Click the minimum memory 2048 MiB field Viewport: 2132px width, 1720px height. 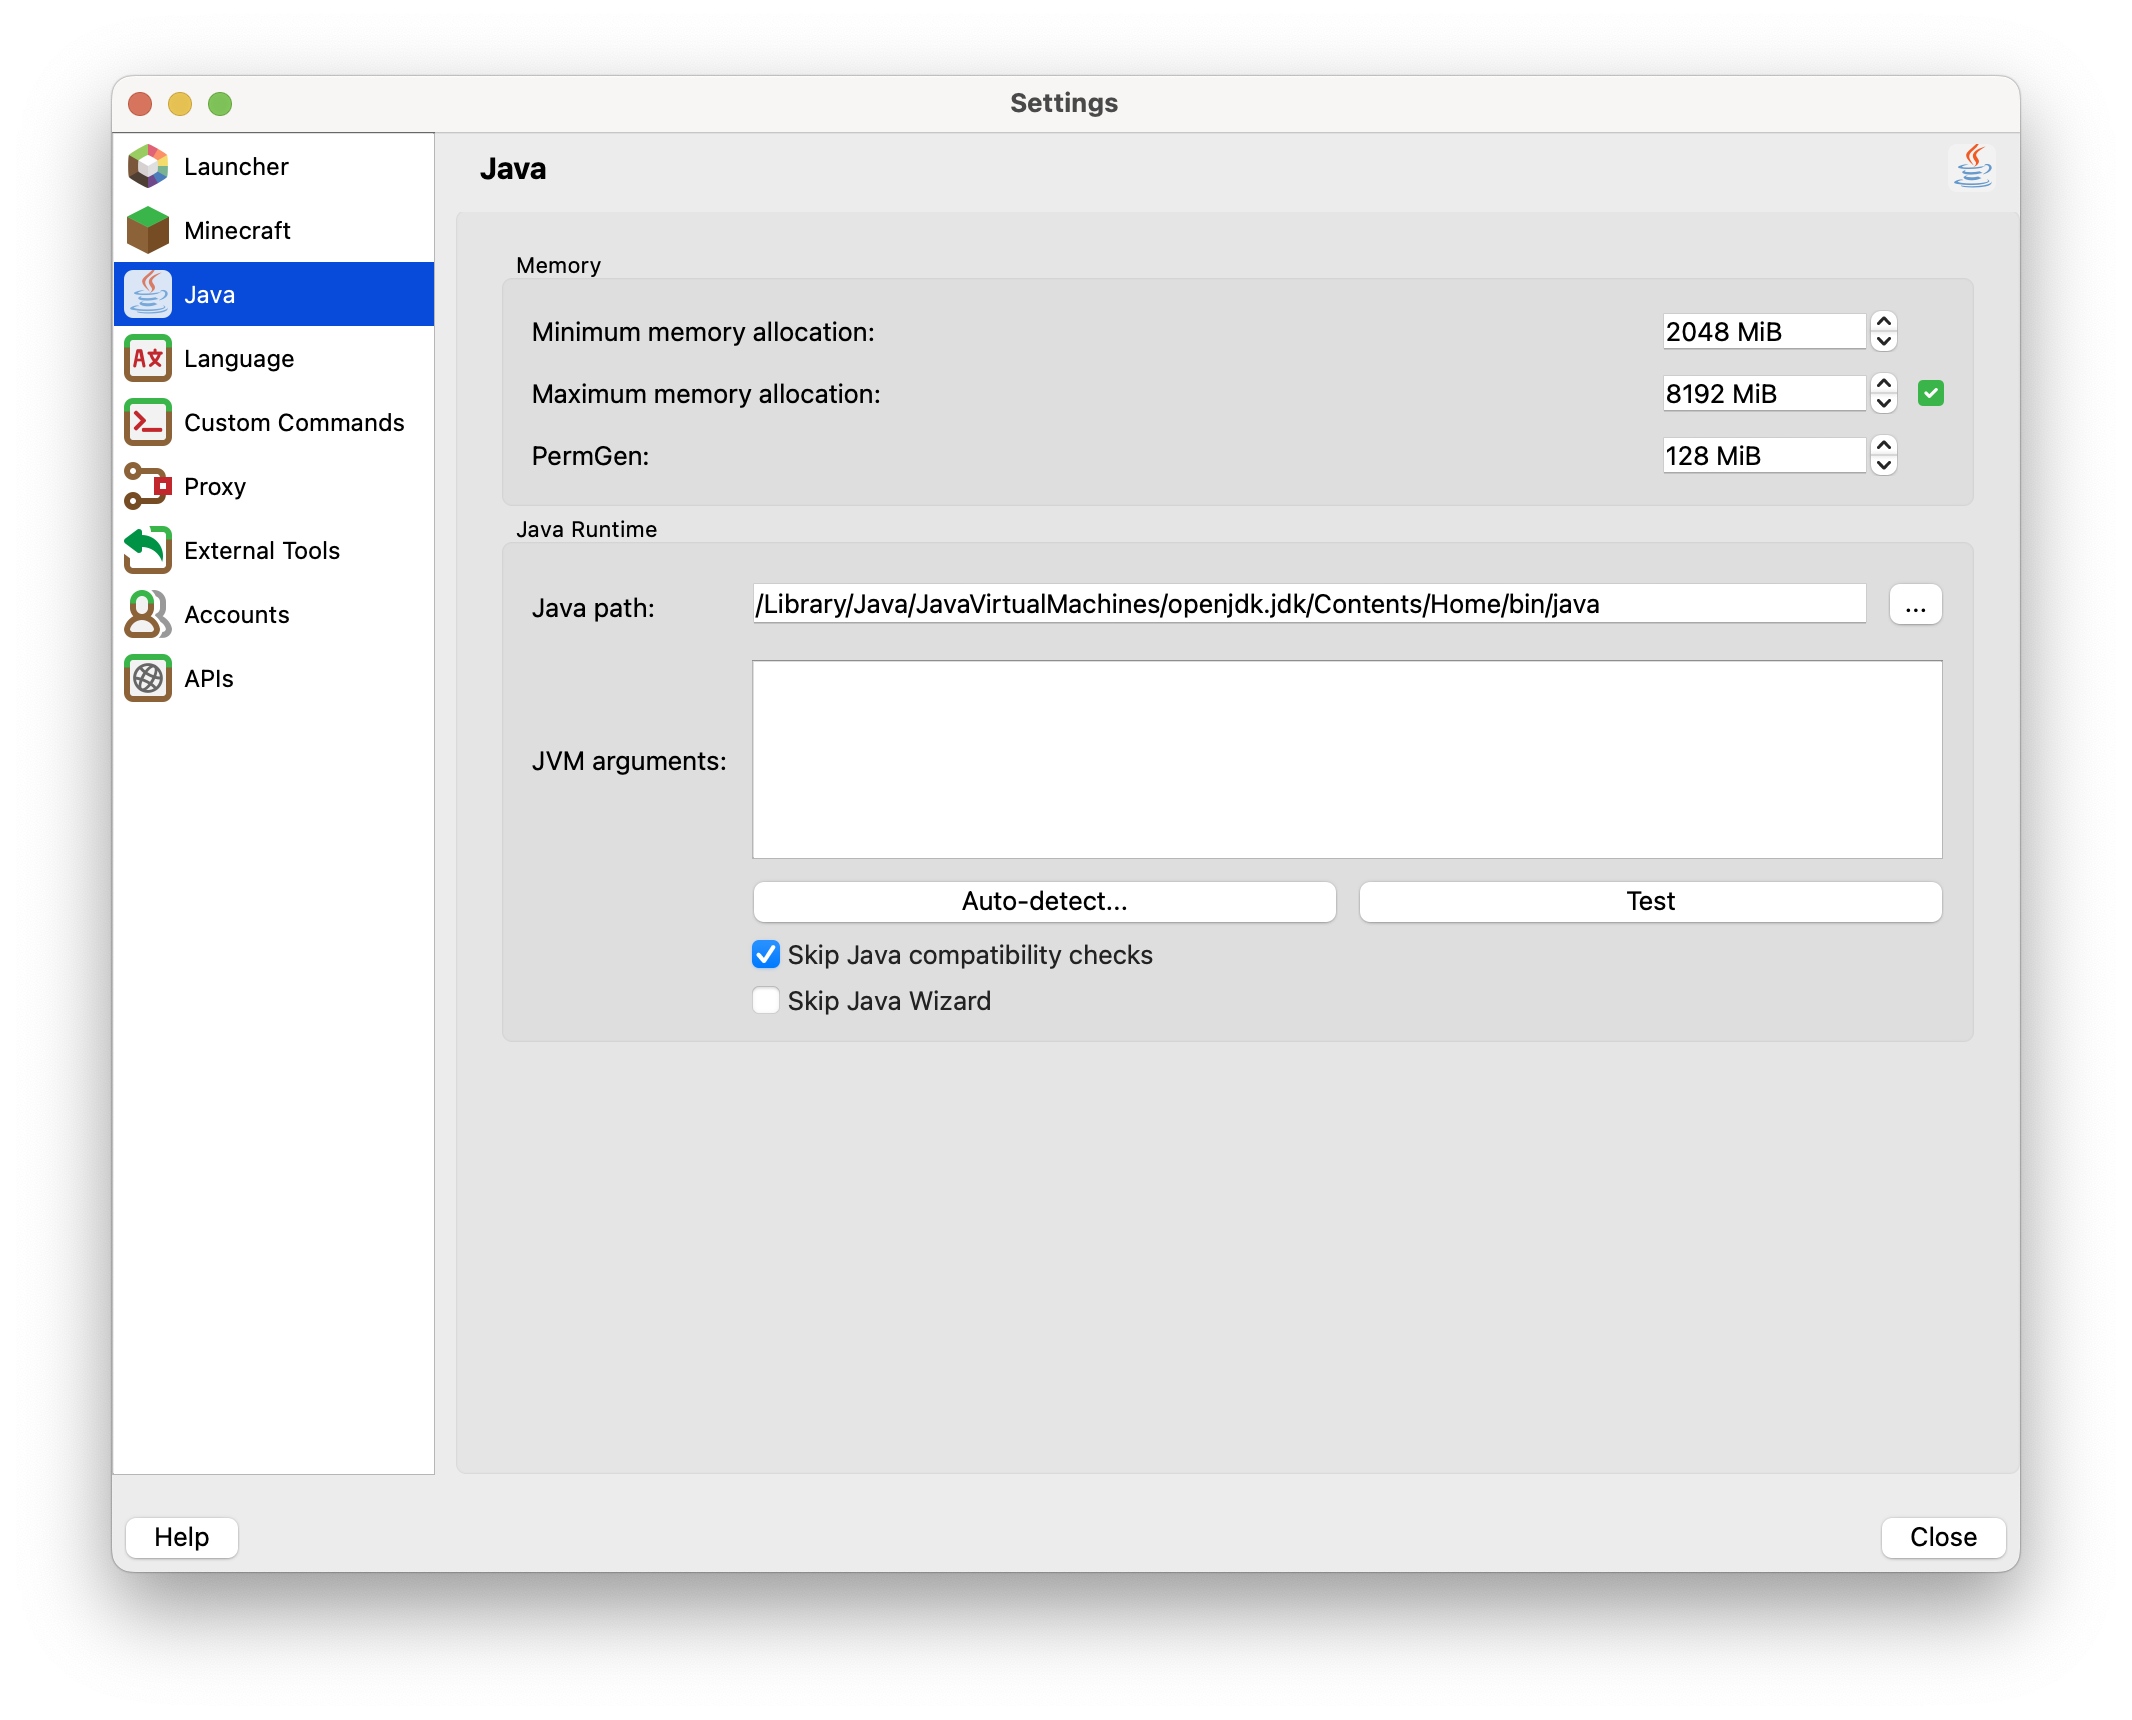[x=1765, y=332]
